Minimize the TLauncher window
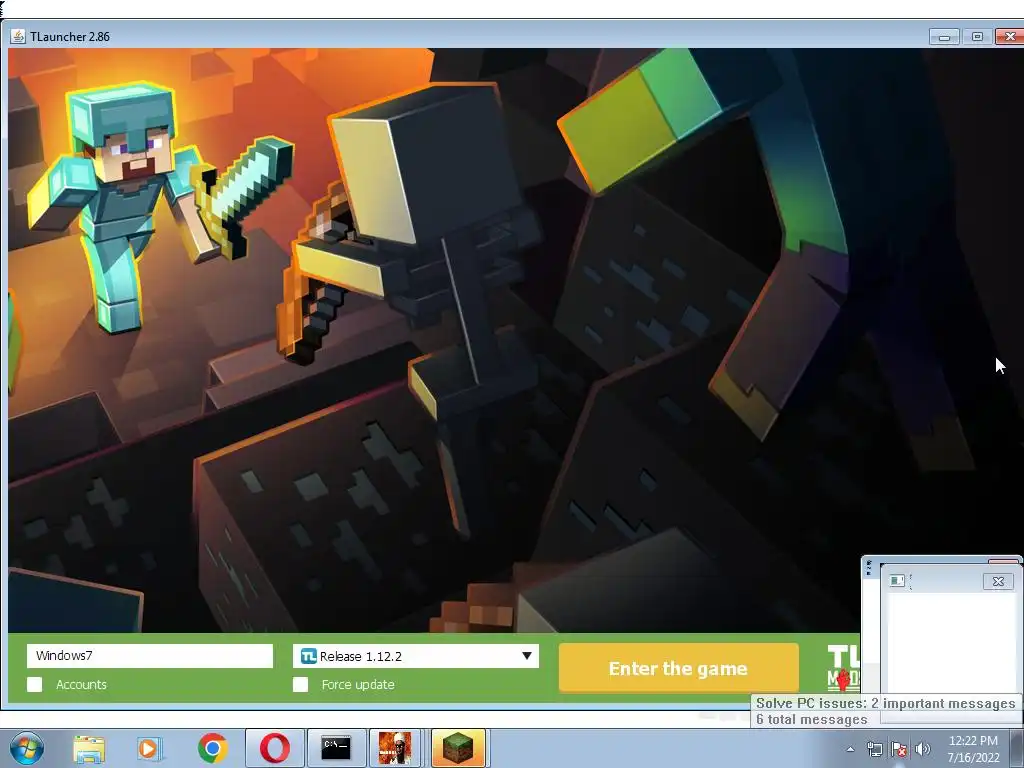 pyautogui.click(x=944, y=37)
